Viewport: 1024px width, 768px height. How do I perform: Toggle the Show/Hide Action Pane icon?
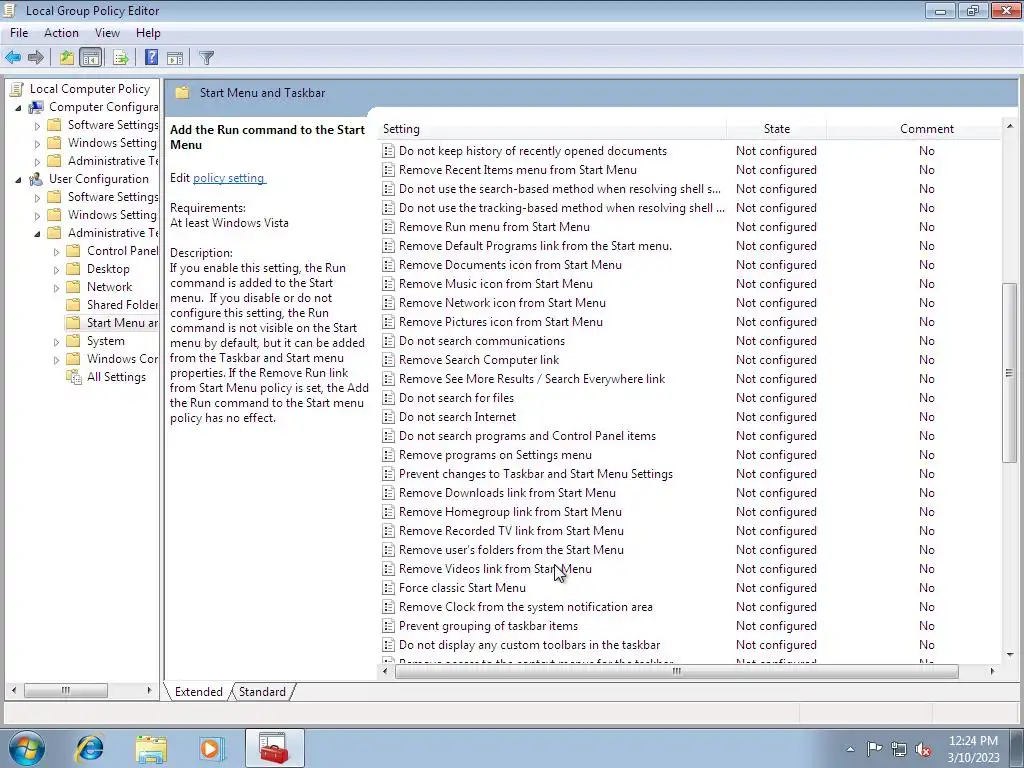click(x=175, y=57)
